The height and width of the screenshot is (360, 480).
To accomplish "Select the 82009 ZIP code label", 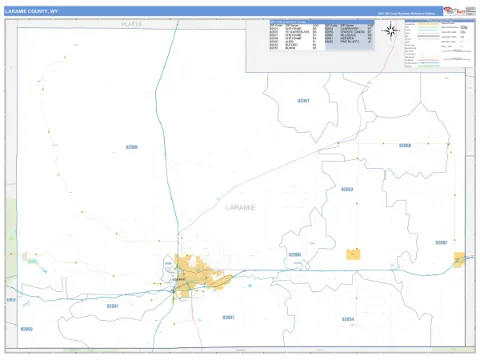I will tap(132, 147).
